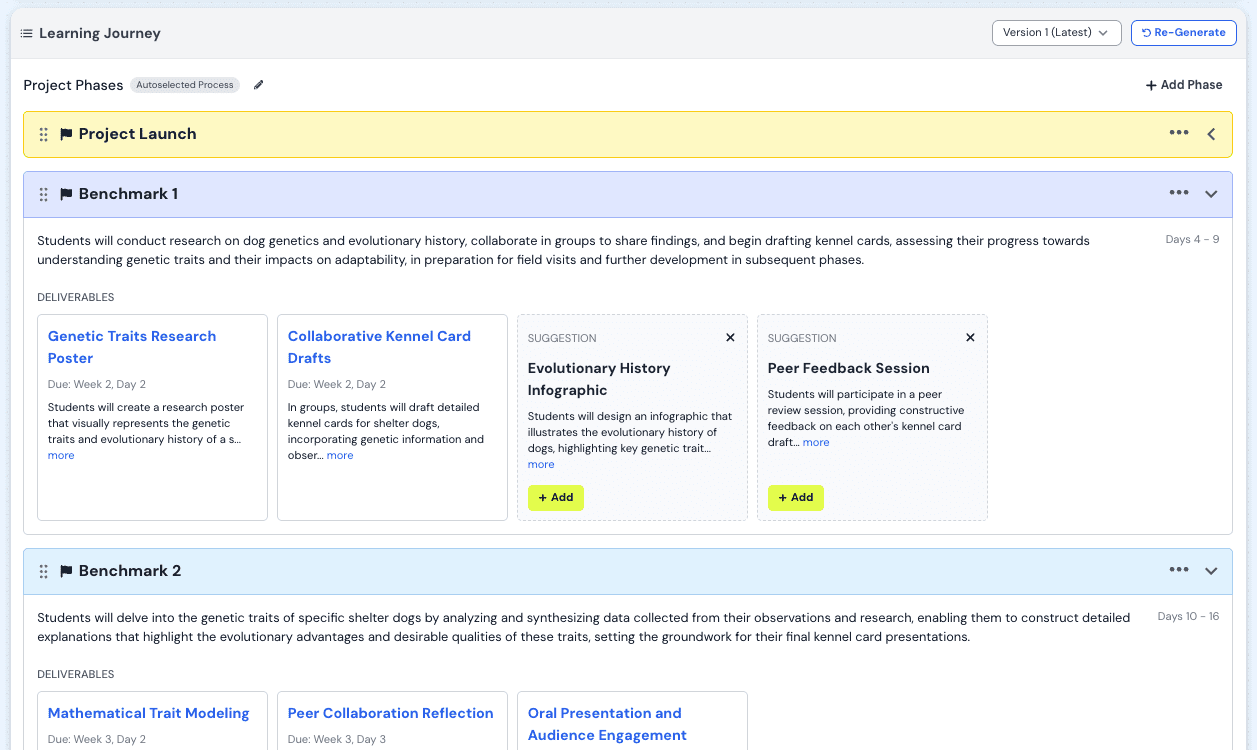Open the three-dot menu for Project Launch
The height and width of the screenshot is (750, 1257).
pos(1179,134)
